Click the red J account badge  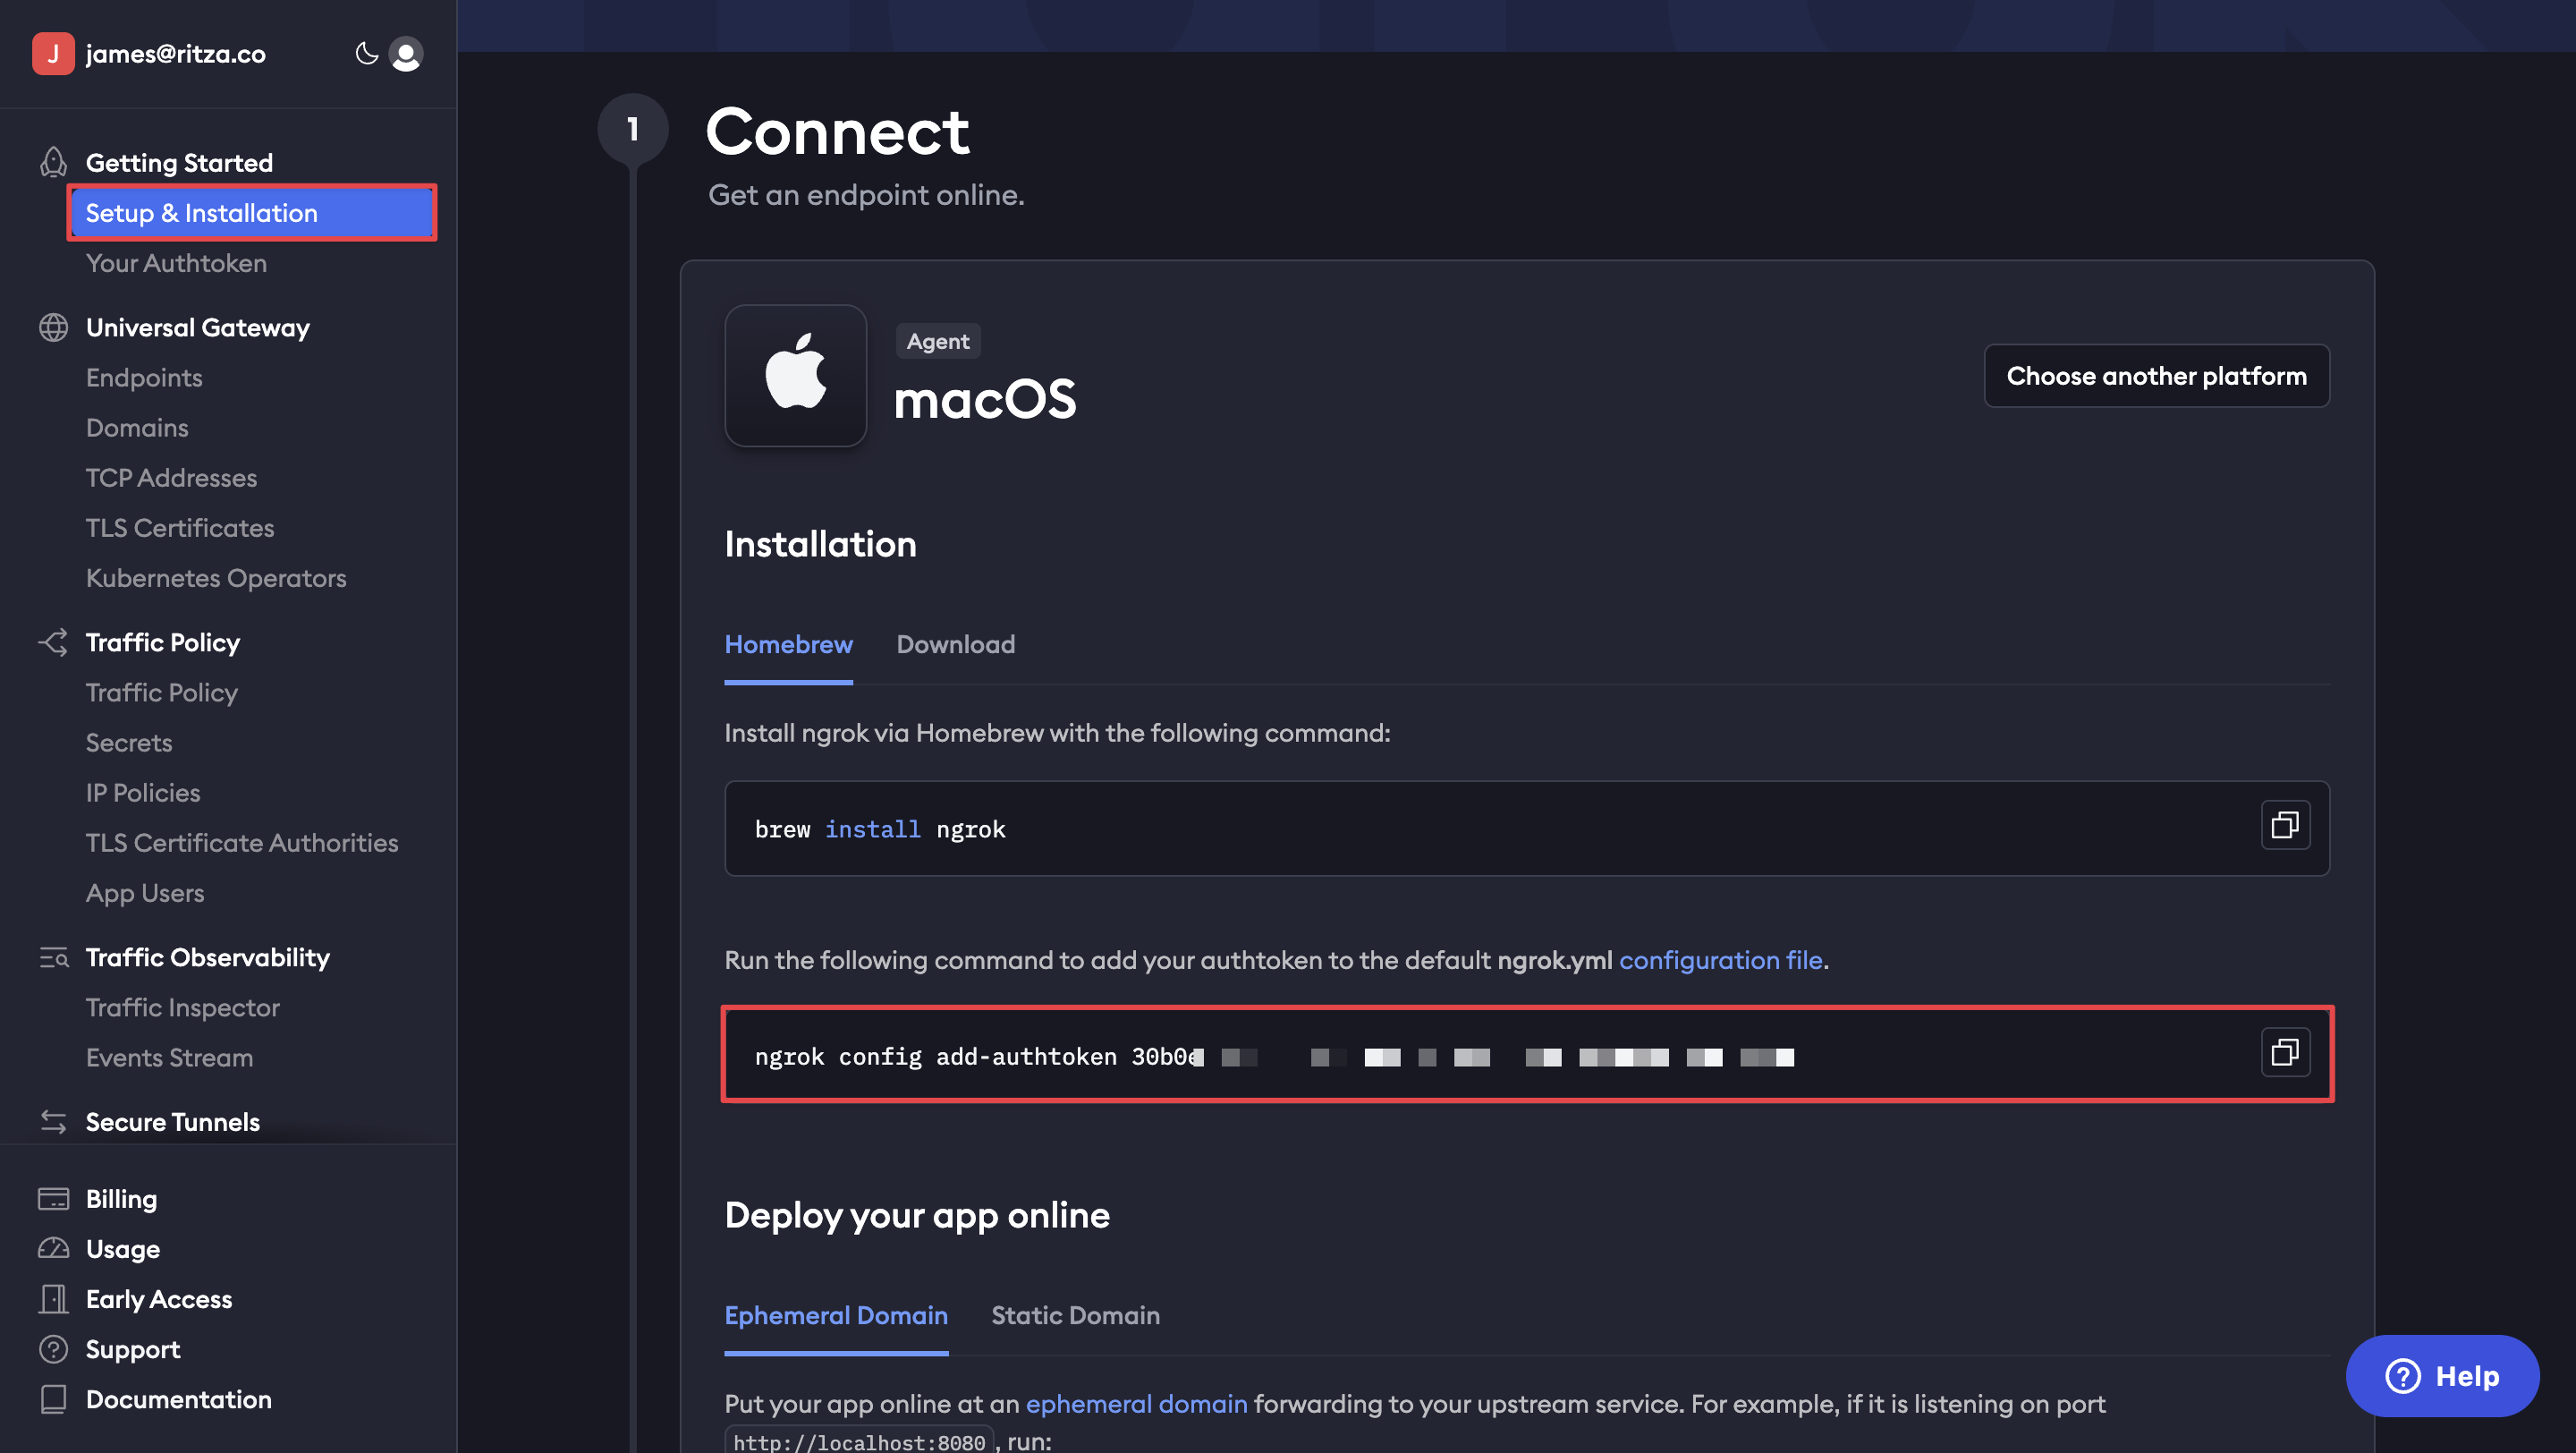pyautogui.click(x=53, y=54)
